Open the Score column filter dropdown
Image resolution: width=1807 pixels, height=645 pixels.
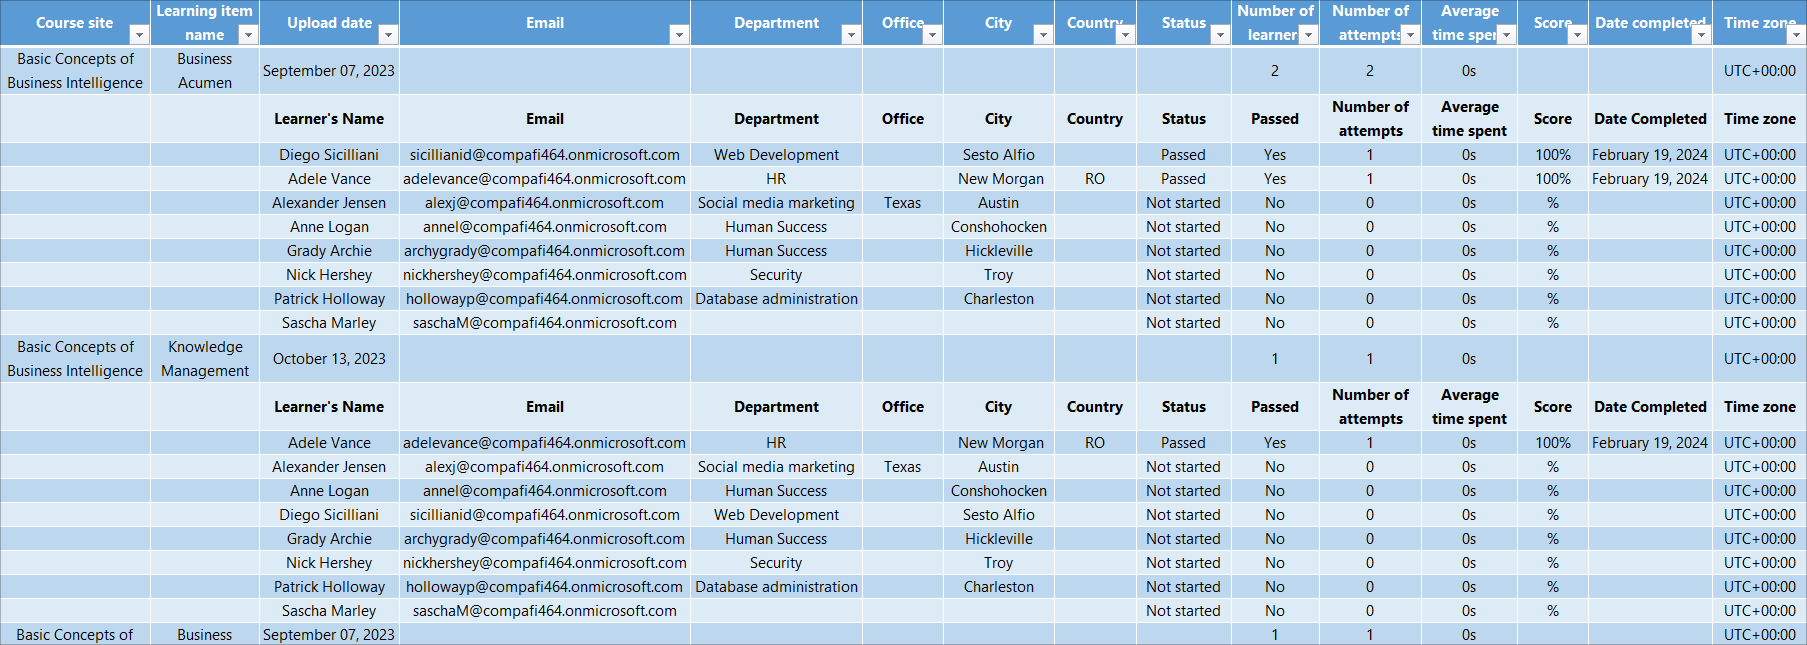coord(1576,35)
